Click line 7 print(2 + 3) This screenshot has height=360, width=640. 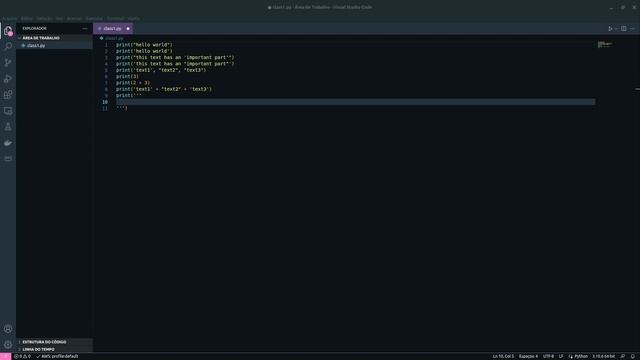tap(133, 83)
